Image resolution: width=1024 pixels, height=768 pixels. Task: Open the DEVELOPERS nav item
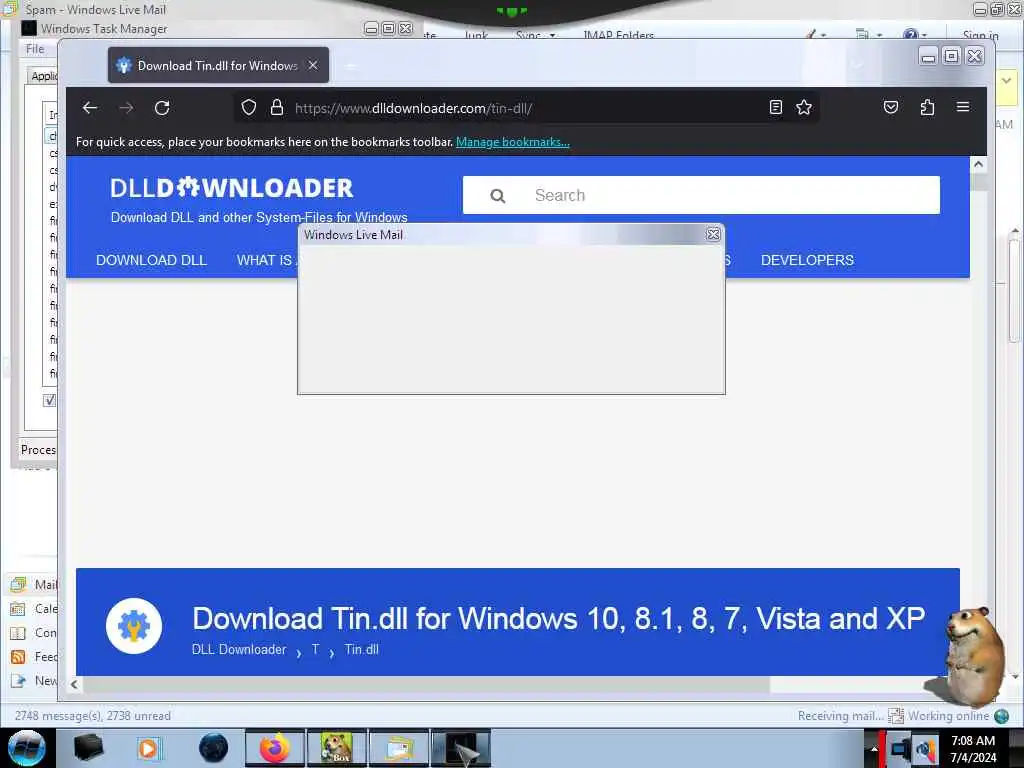point(807,260)
